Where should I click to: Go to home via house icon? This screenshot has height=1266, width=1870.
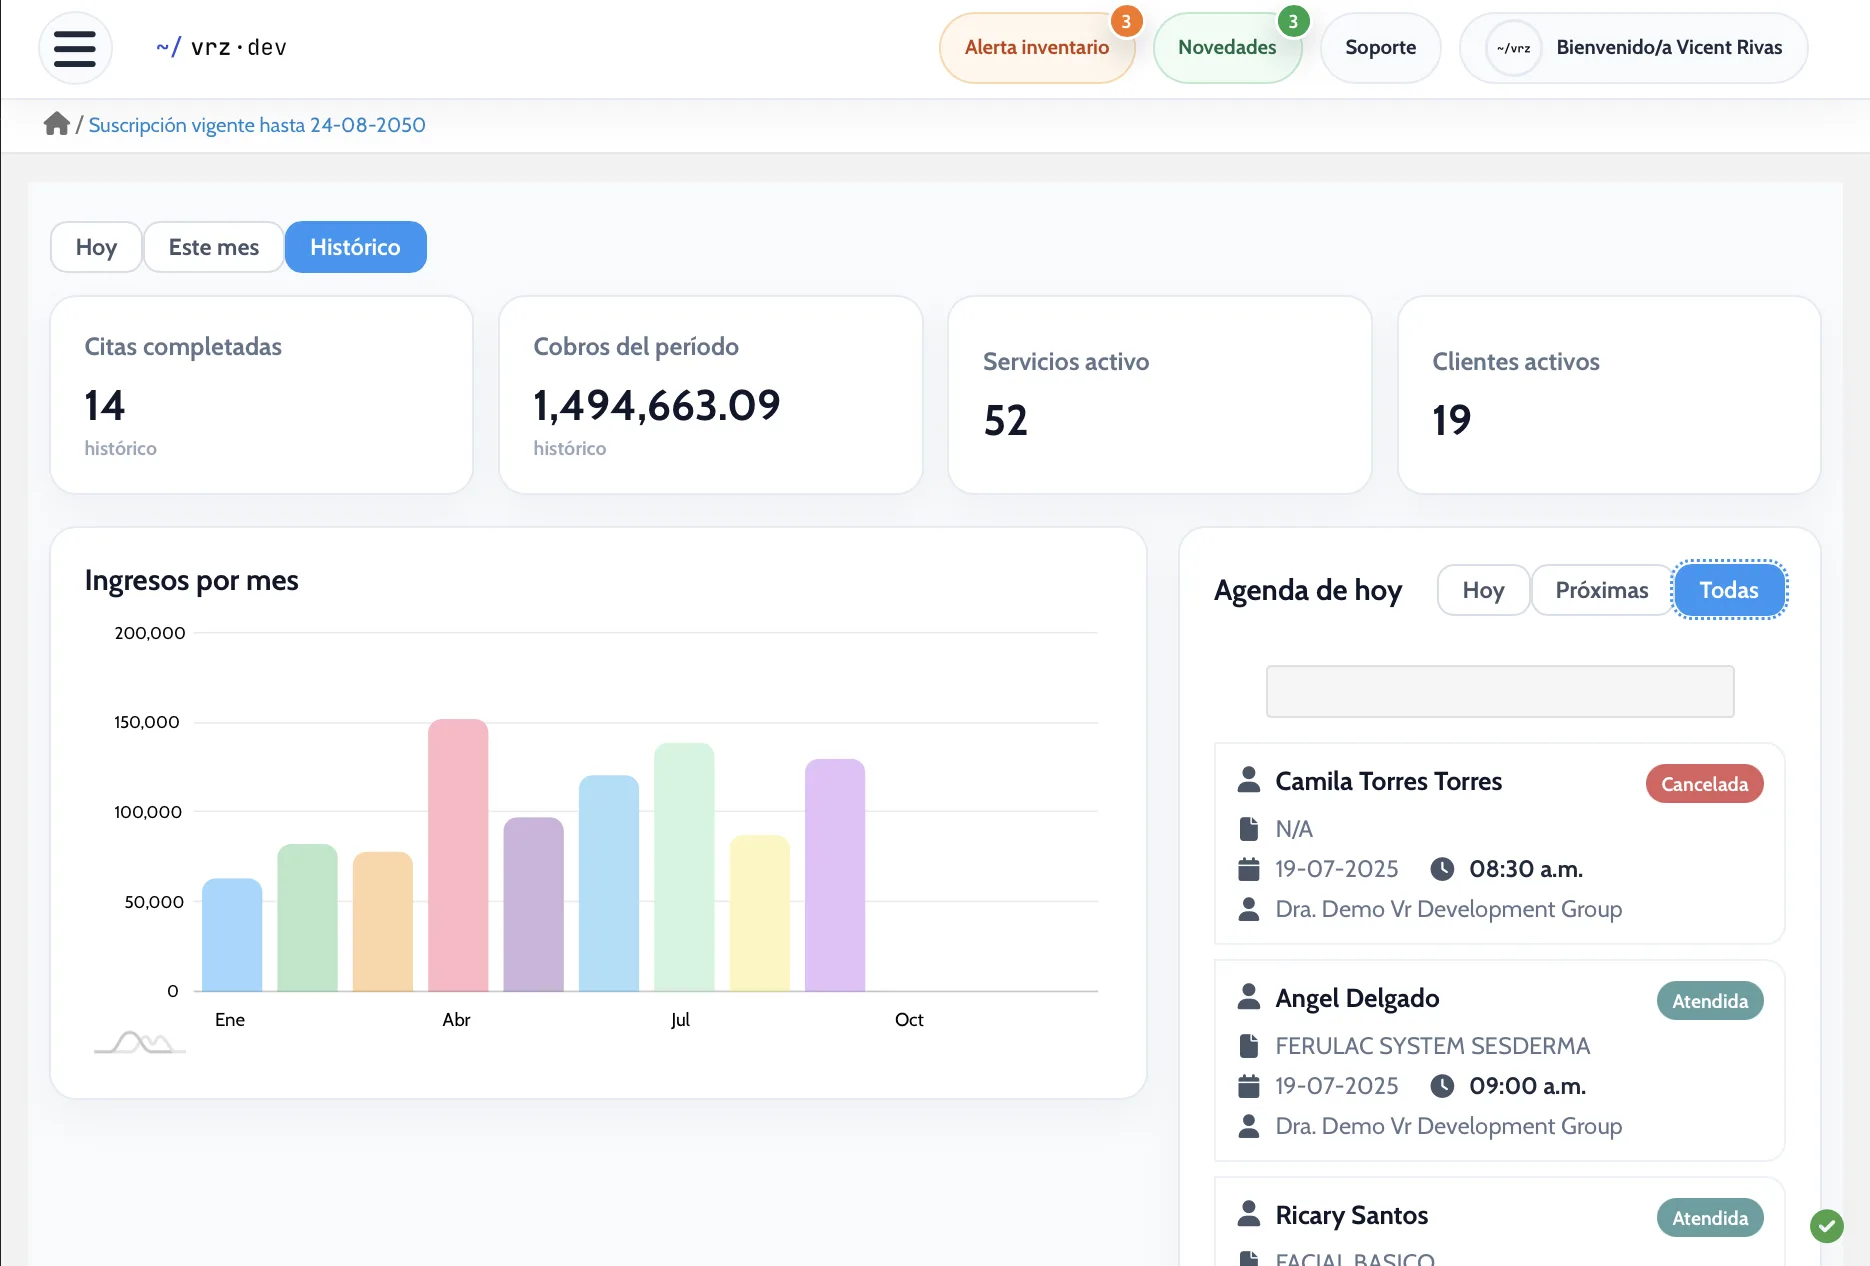(x=57, y=124)
